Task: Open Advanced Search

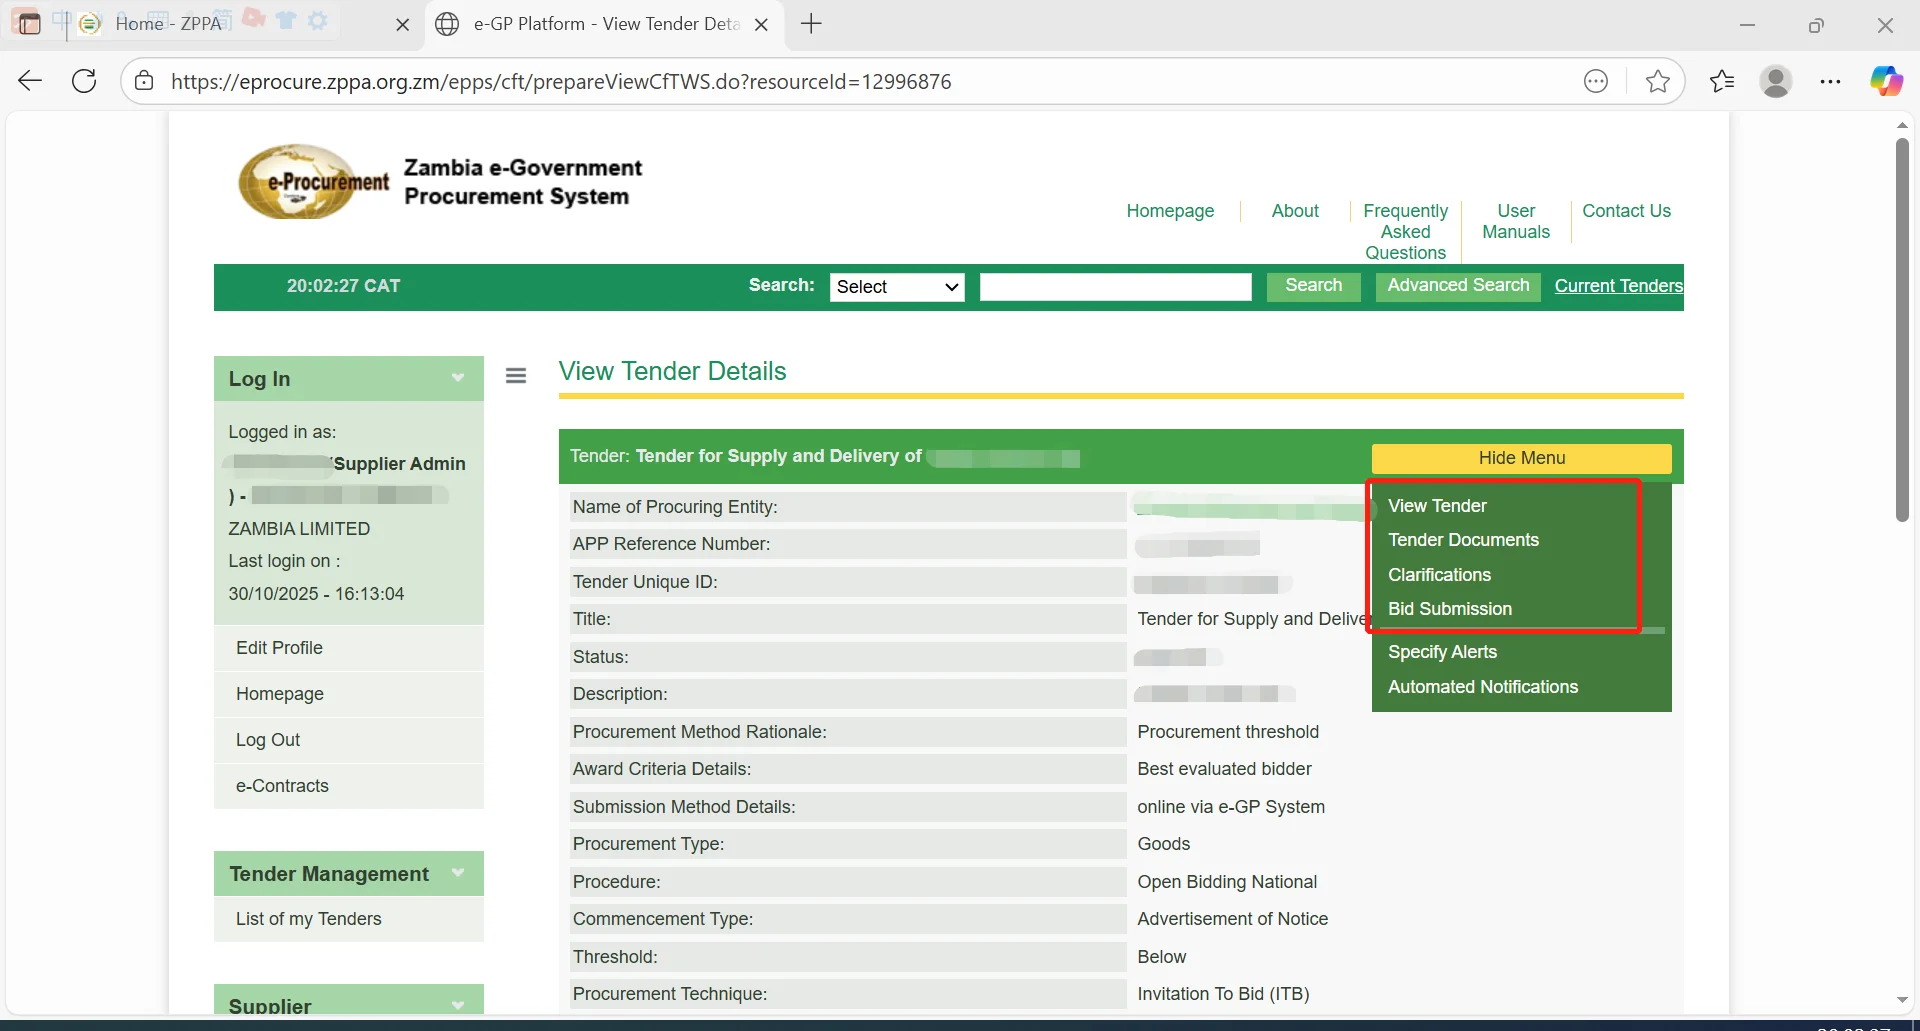Action: [x=1458, y=286]
